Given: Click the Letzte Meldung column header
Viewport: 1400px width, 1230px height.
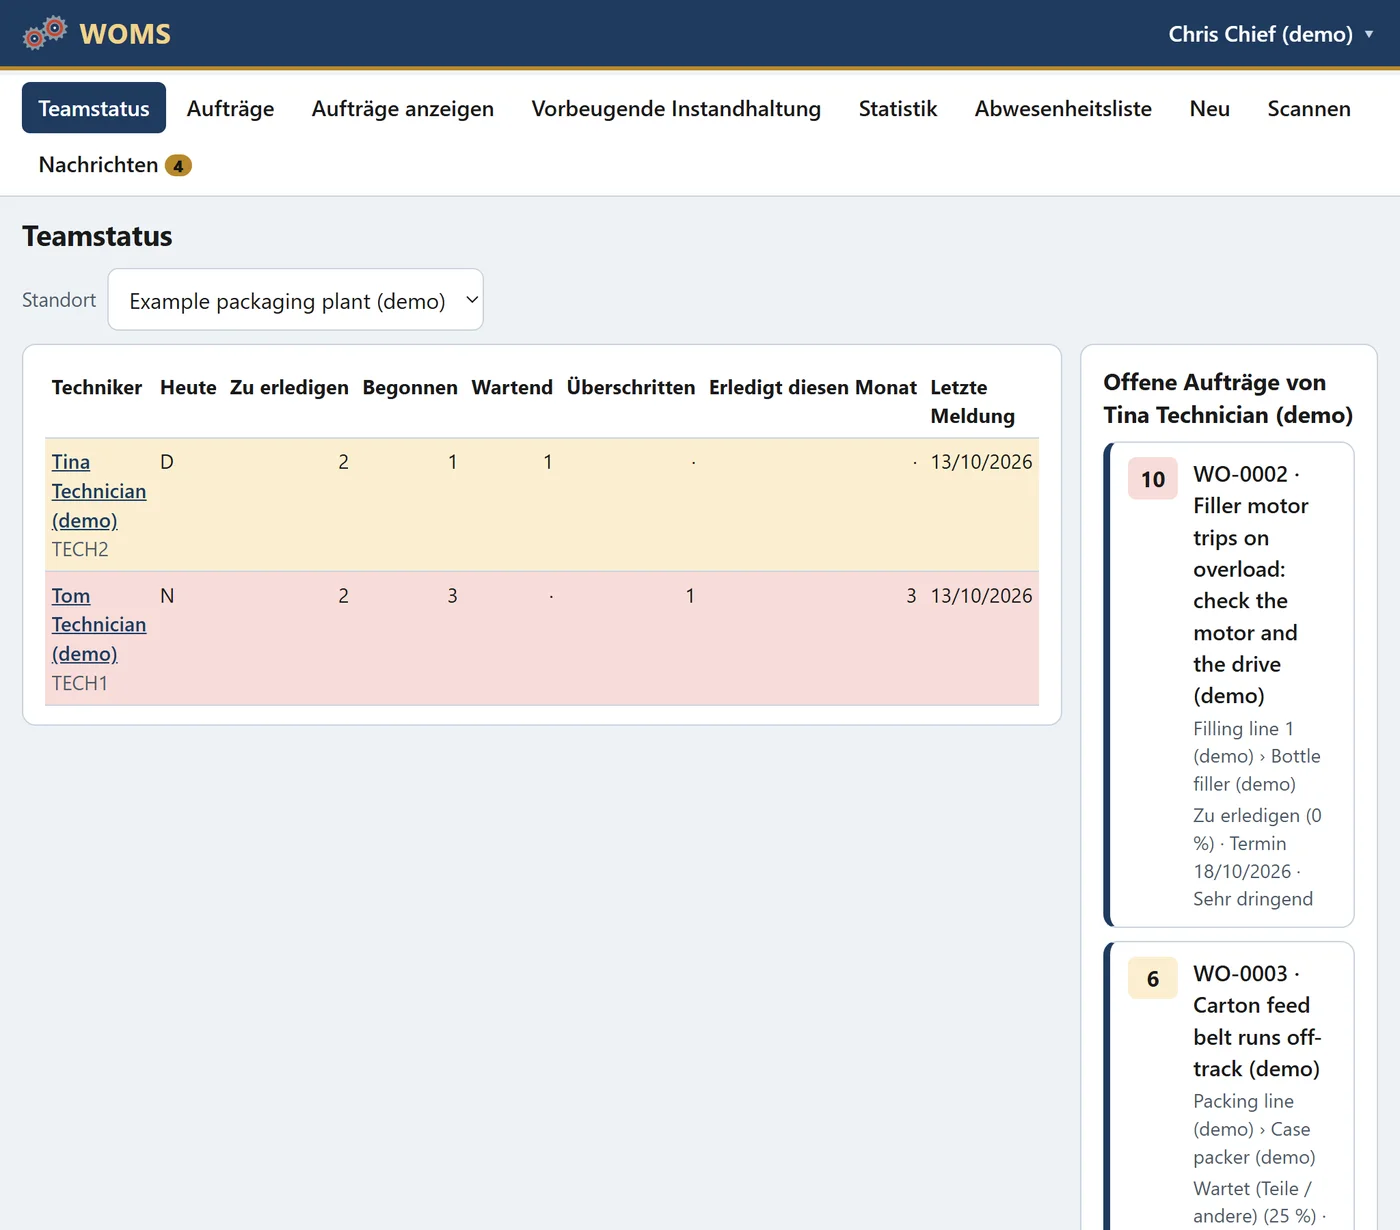Looking at the screenshot, I should 972,401.
